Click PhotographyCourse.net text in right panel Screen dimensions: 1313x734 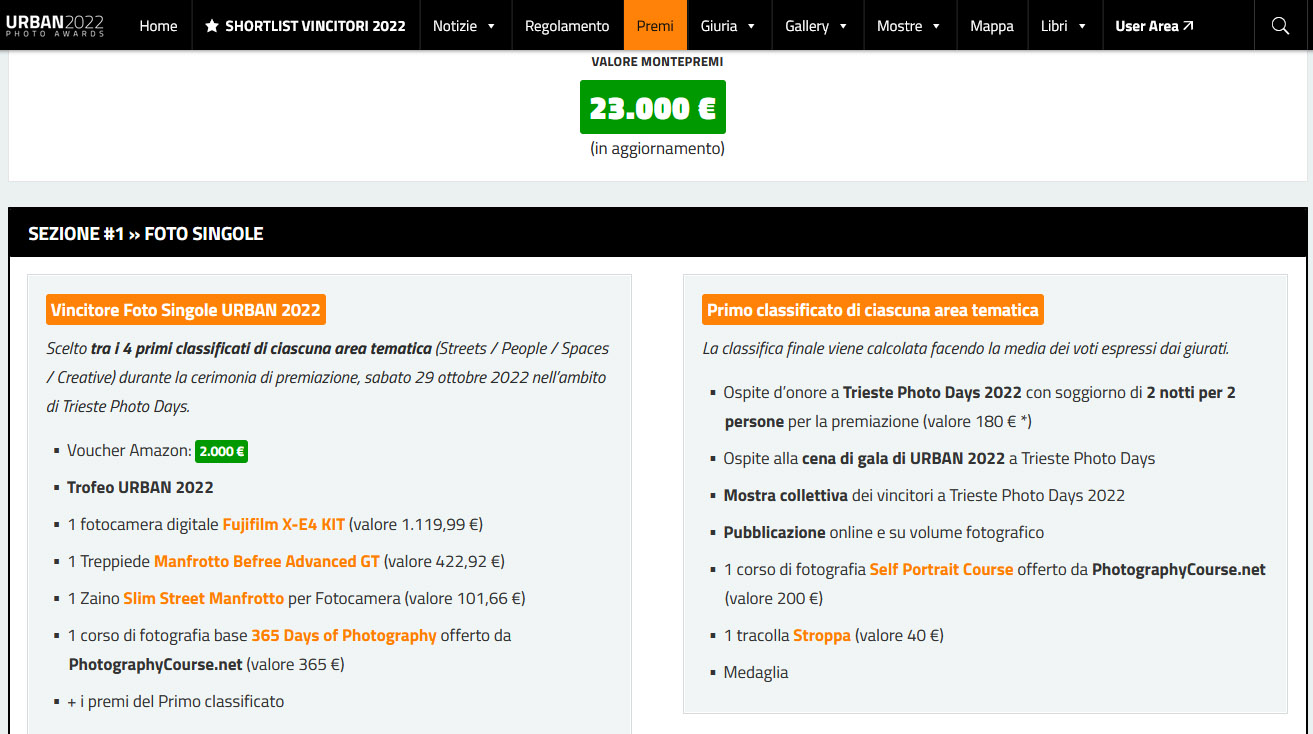[x=1179, y=569]
